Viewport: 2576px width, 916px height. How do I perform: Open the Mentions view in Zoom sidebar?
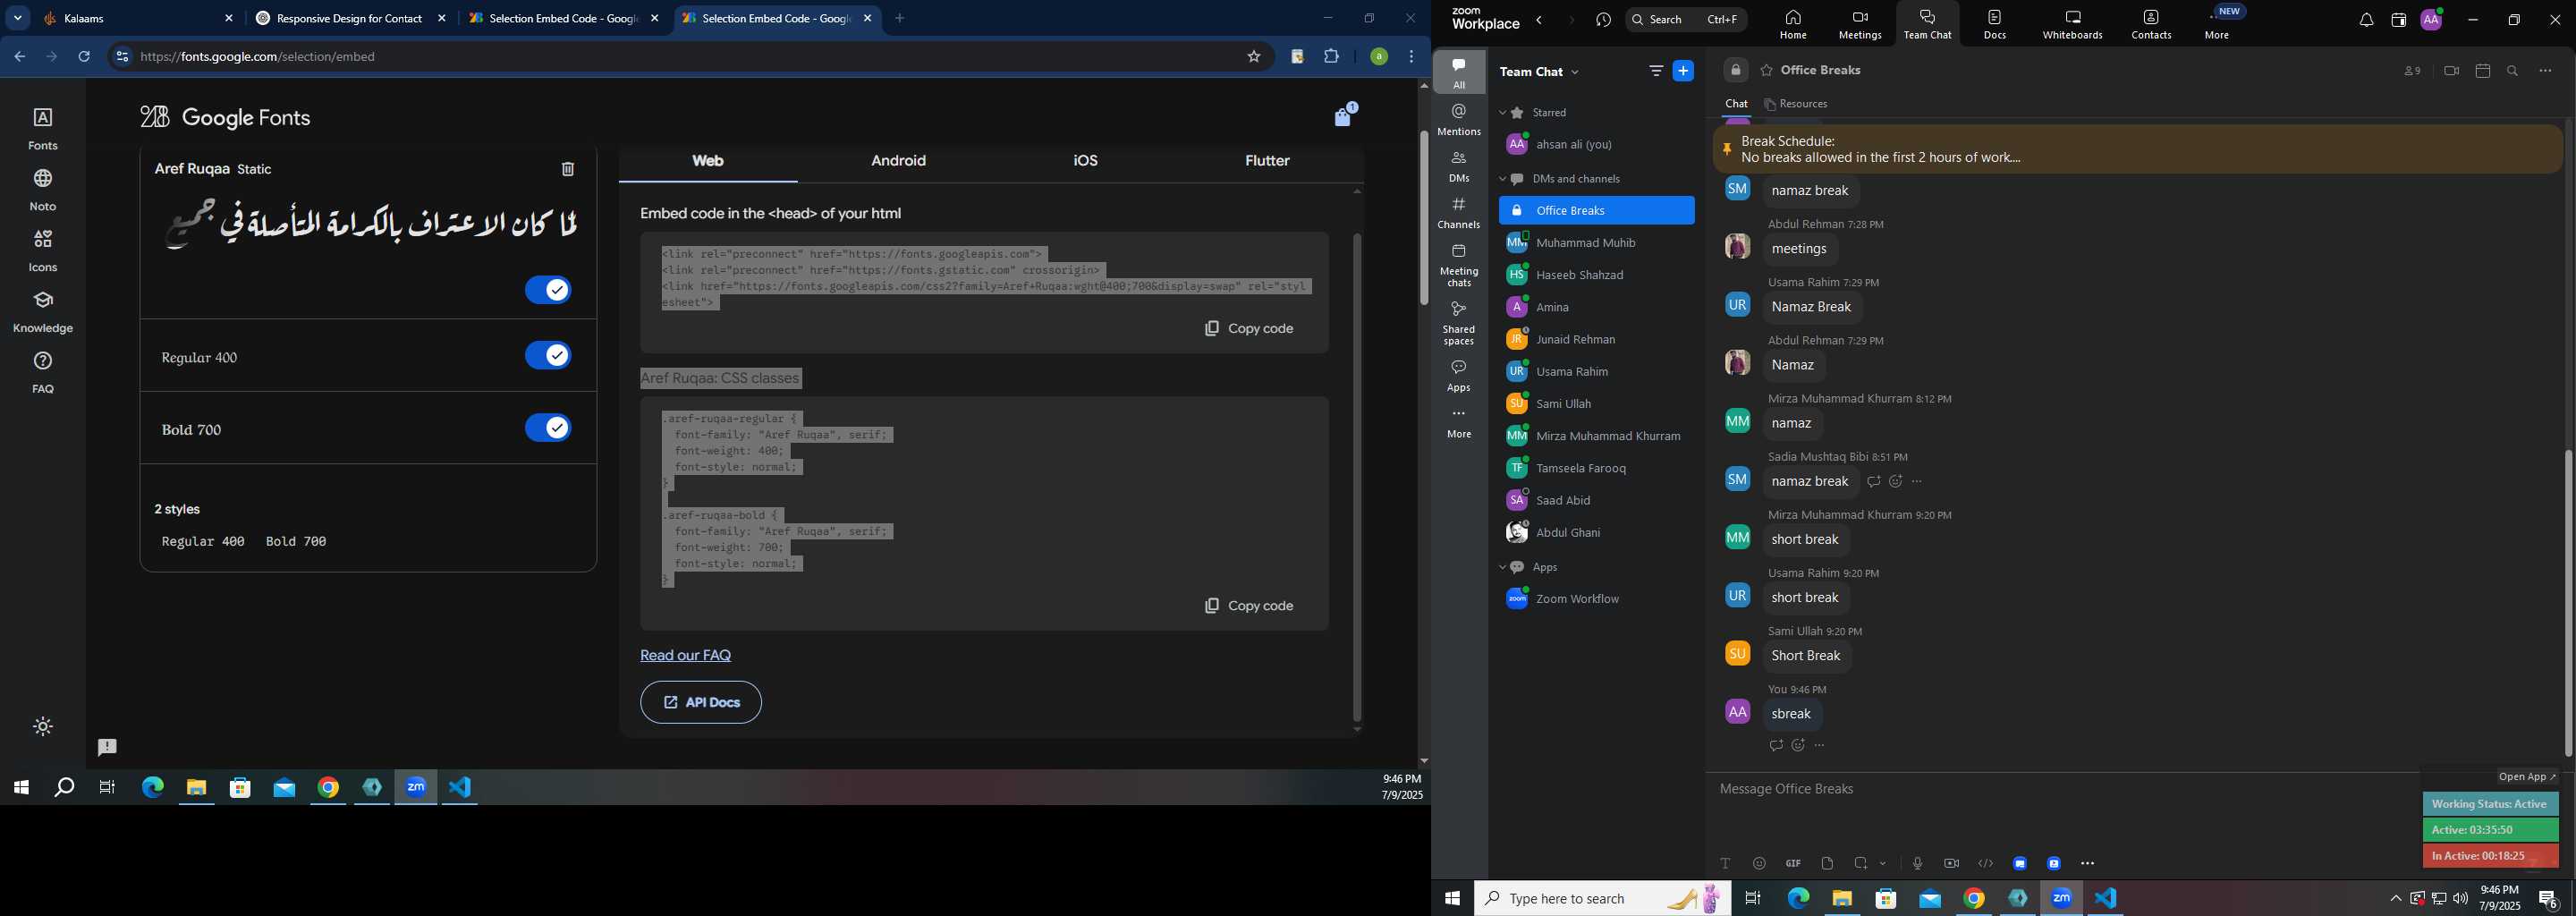tap(1459, 120)
